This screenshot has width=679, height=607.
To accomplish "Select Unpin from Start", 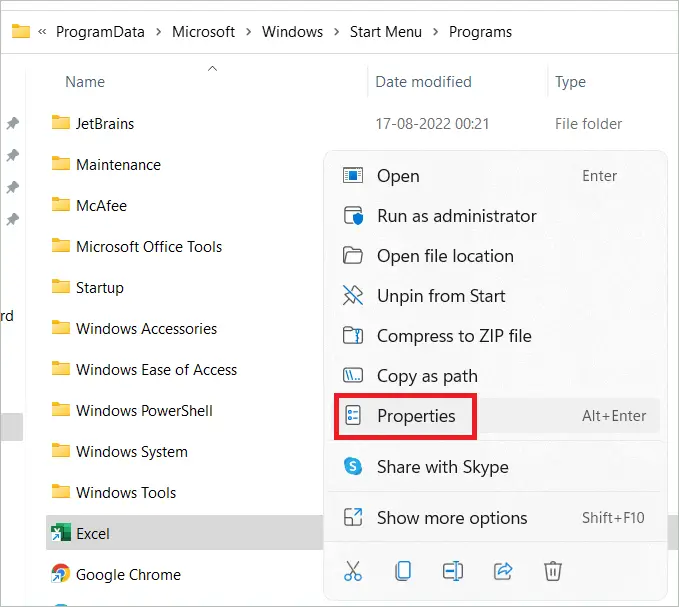I will click(x=494, y=296).
